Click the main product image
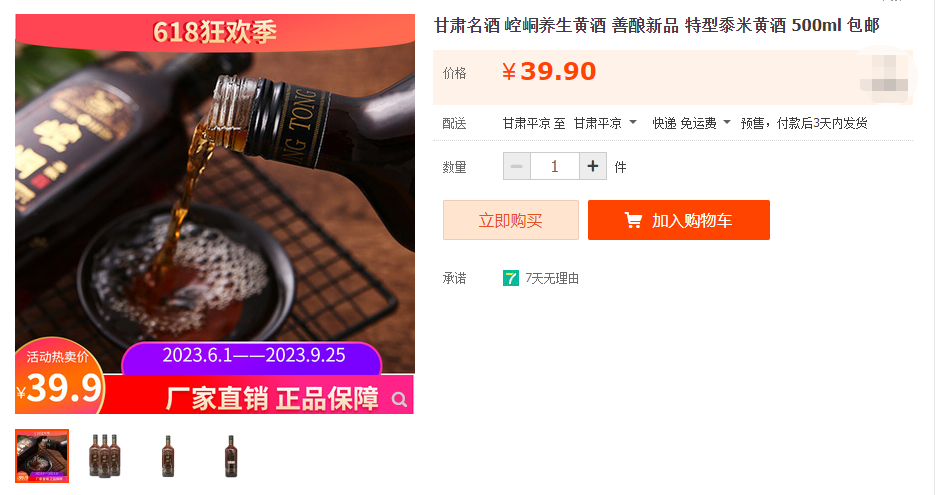Image resolution: width=944 pixels, height=495 pixels. [x=215, y=214]
